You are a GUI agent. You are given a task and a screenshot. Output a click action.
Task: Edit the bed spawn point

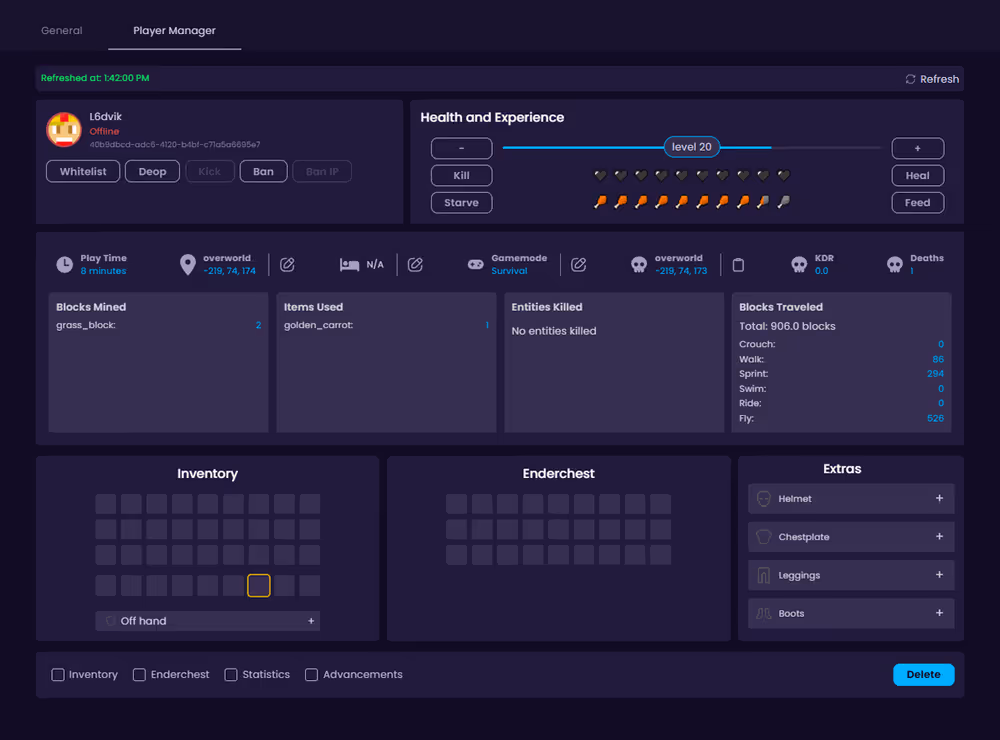click(x=415, y=265)
